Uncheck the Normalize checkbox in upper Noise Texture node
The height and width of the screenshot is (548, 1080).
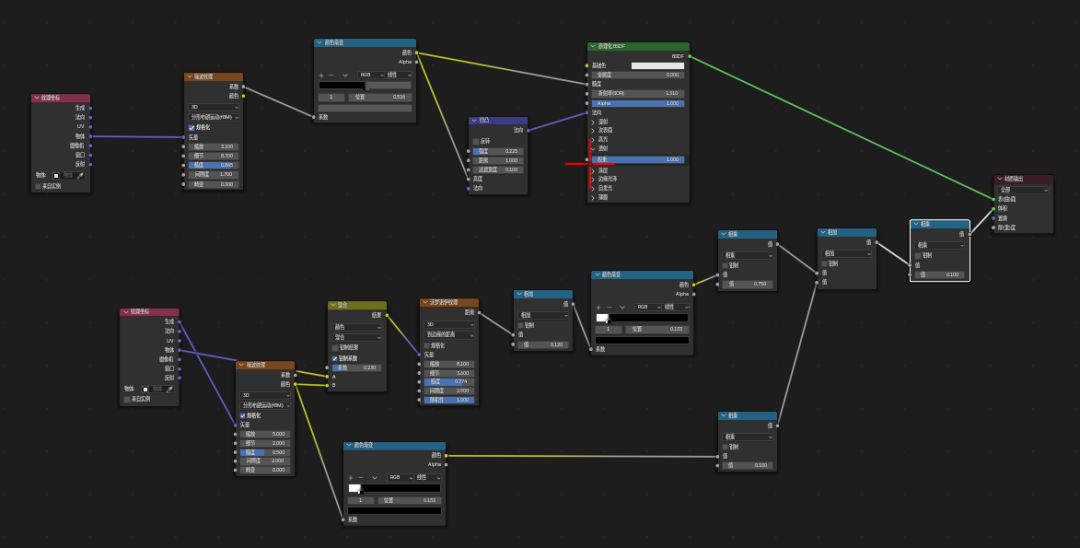coord(191,127)
